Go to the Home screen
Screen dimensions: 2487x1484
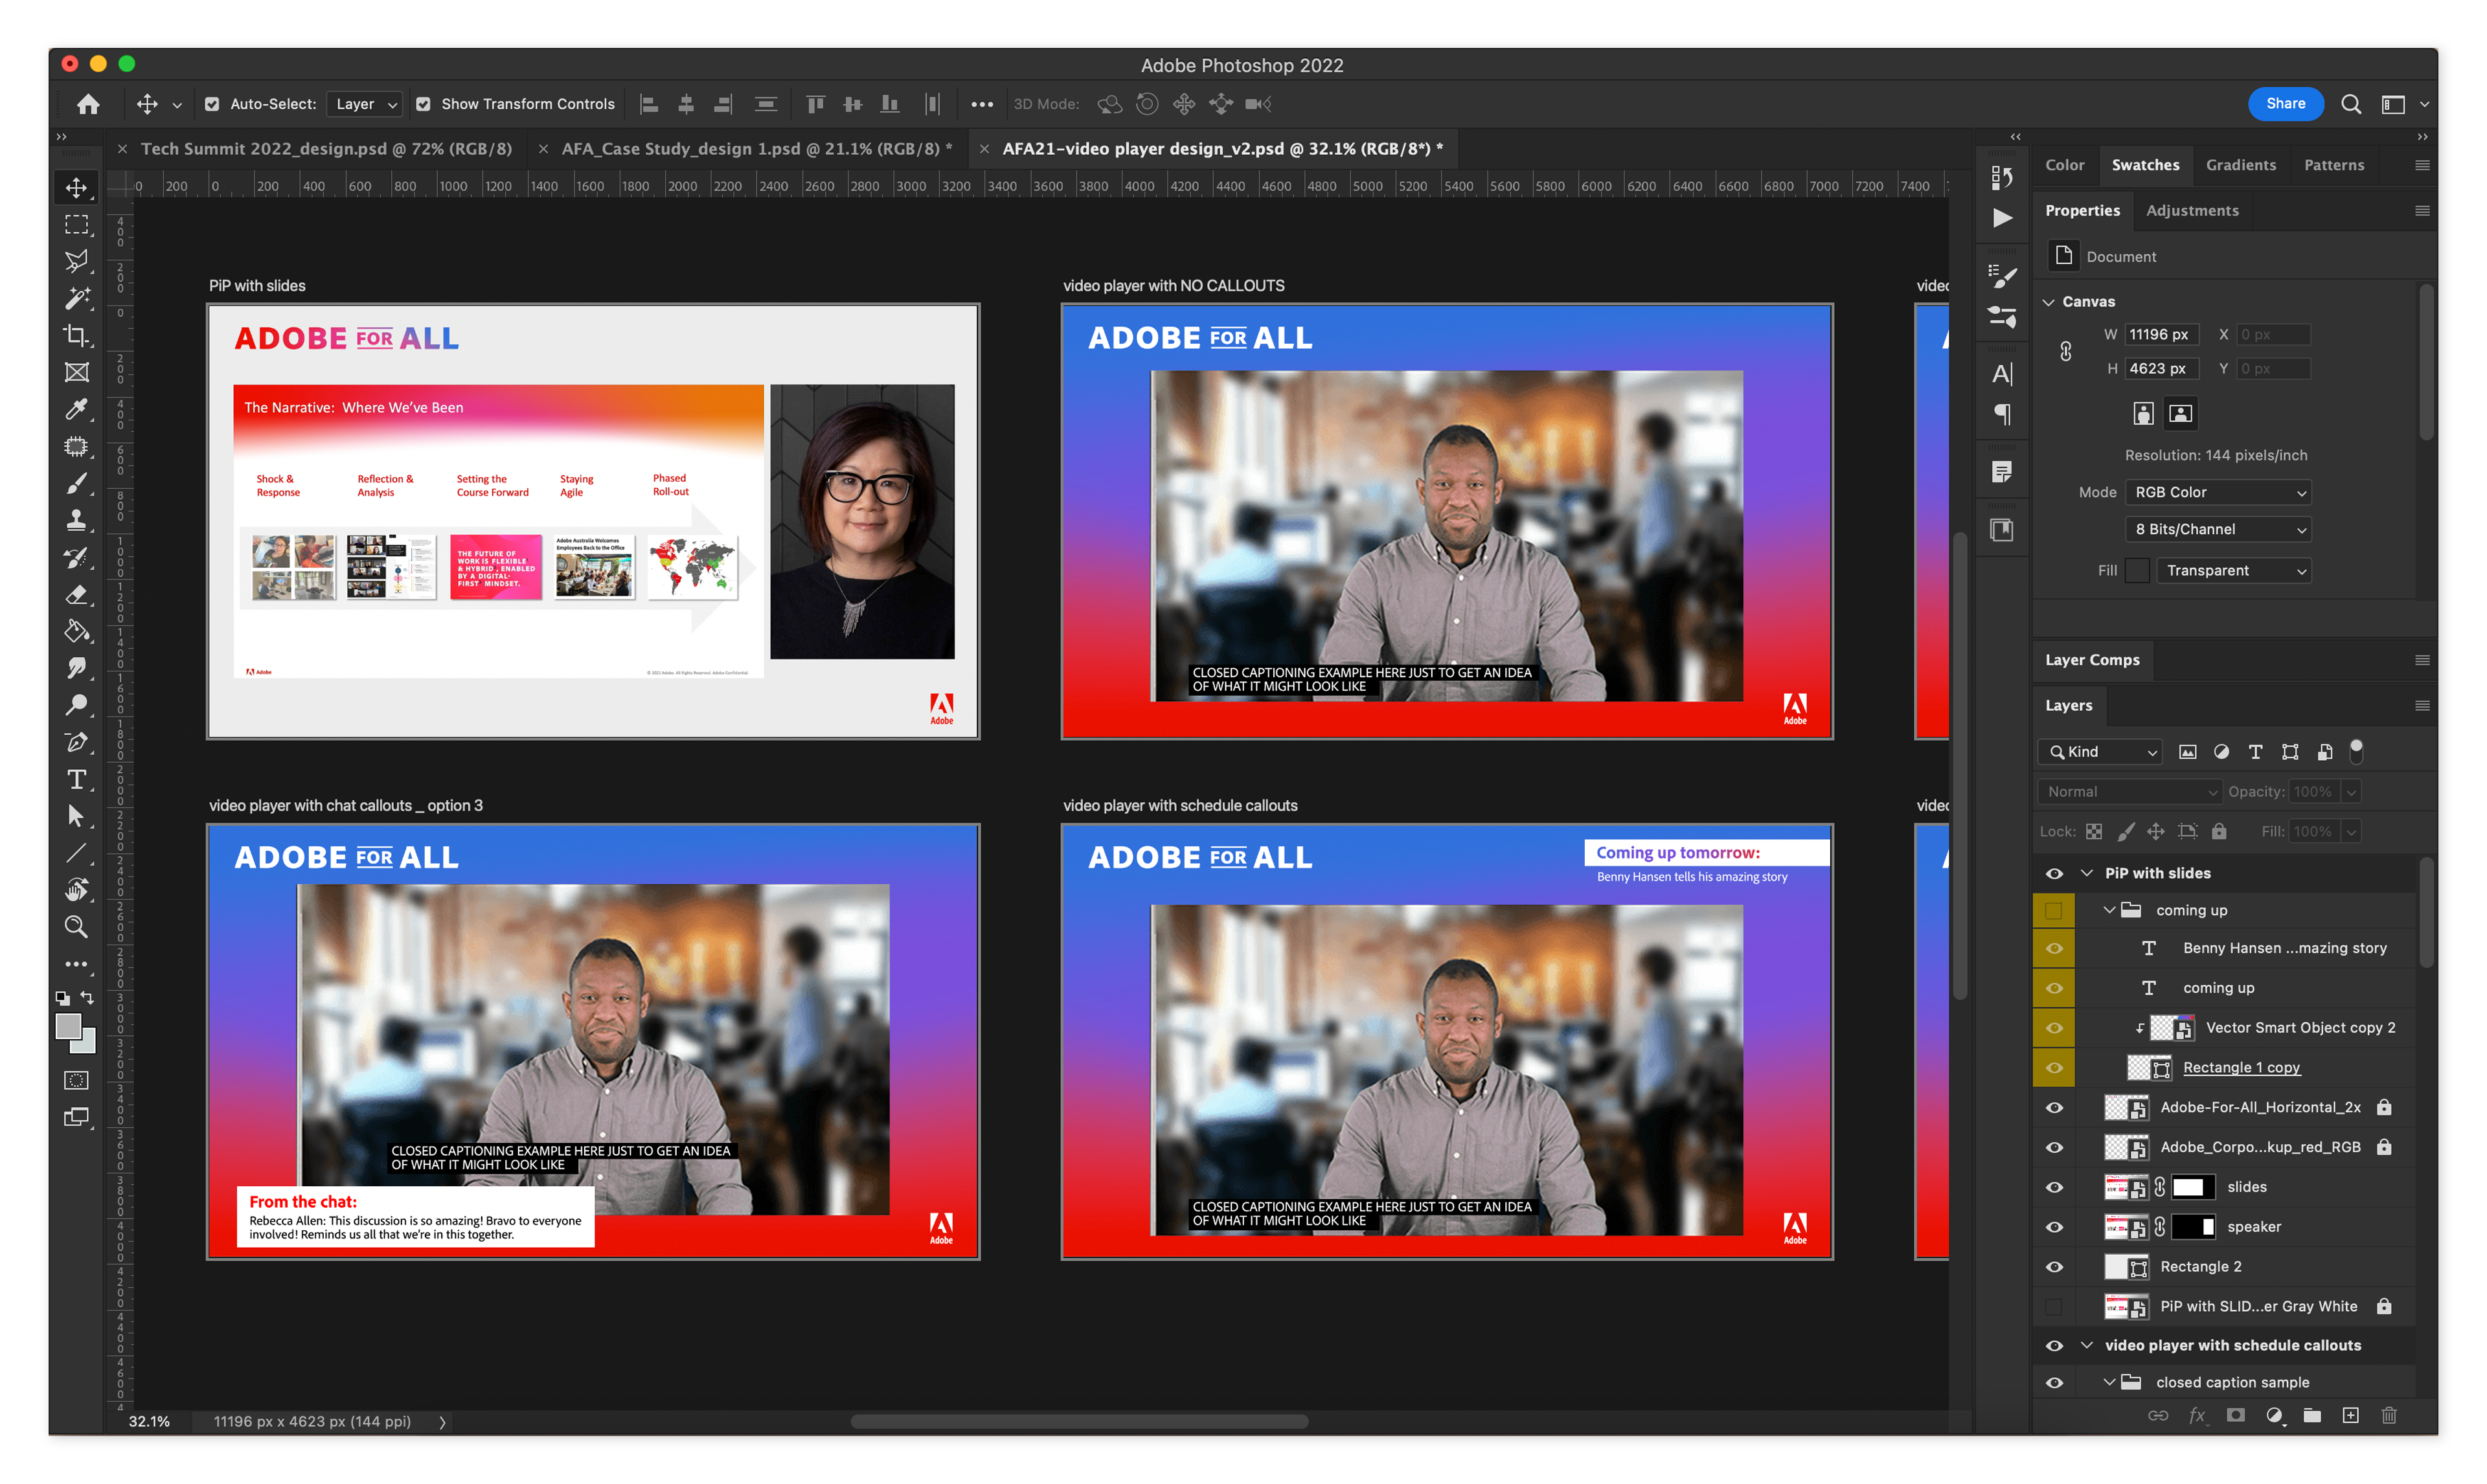click(x=88, y=104)
